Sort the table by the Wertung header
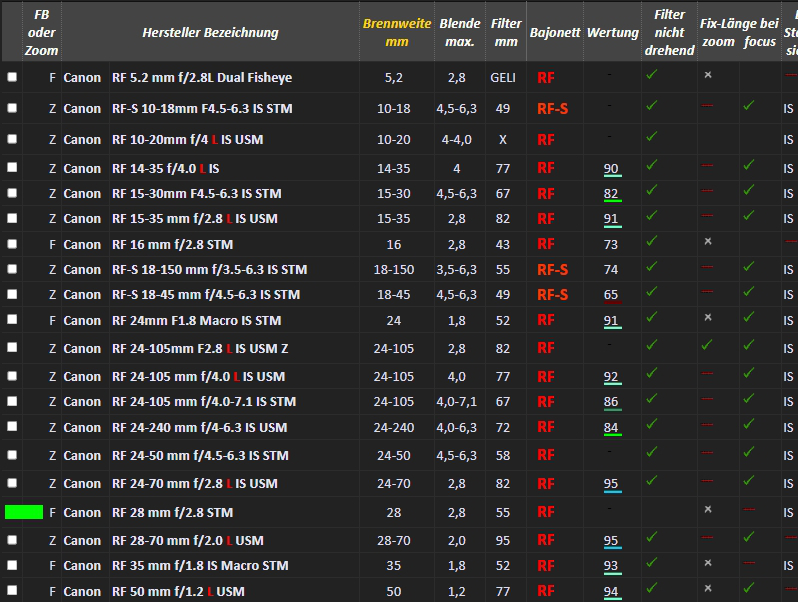Image resolution: width=798 pixels, height=602 pixels. tap(612, 32)
